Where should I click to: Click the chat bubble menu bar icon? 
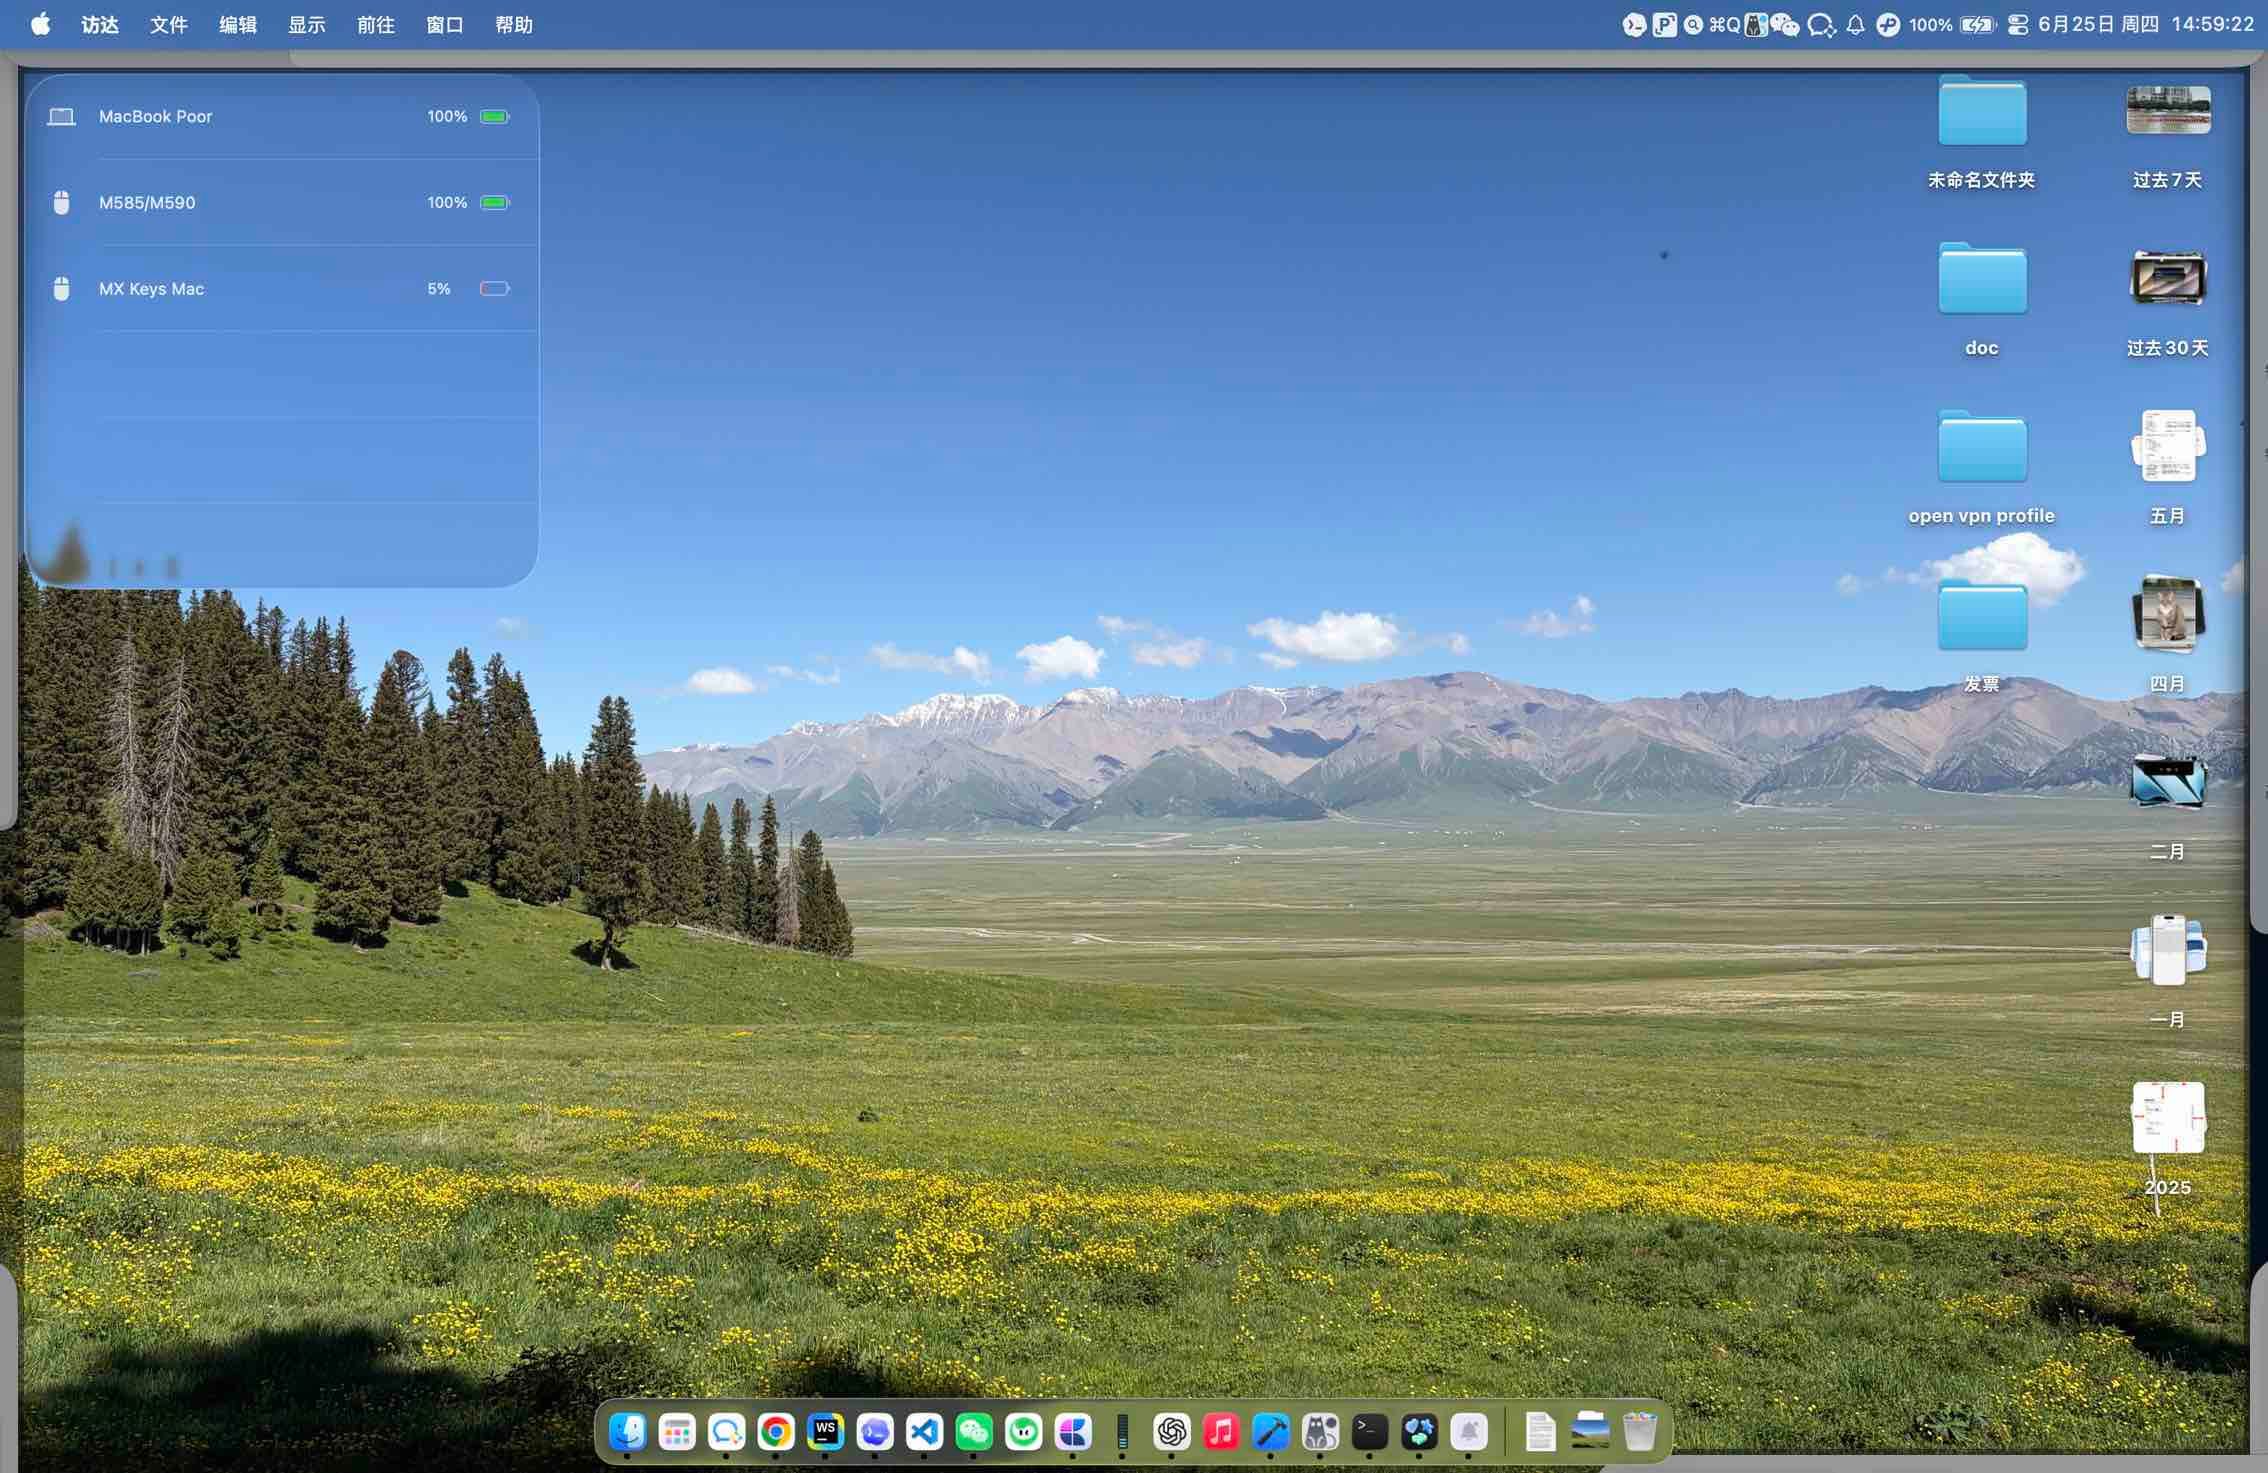pyautogui.click(x=1821, y=25)
